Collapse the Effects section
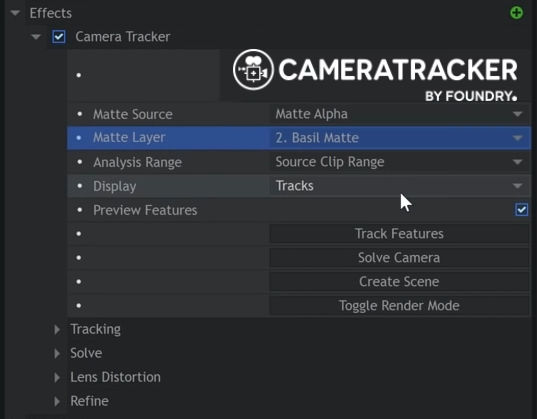537x419 pixels. (15, 13)
